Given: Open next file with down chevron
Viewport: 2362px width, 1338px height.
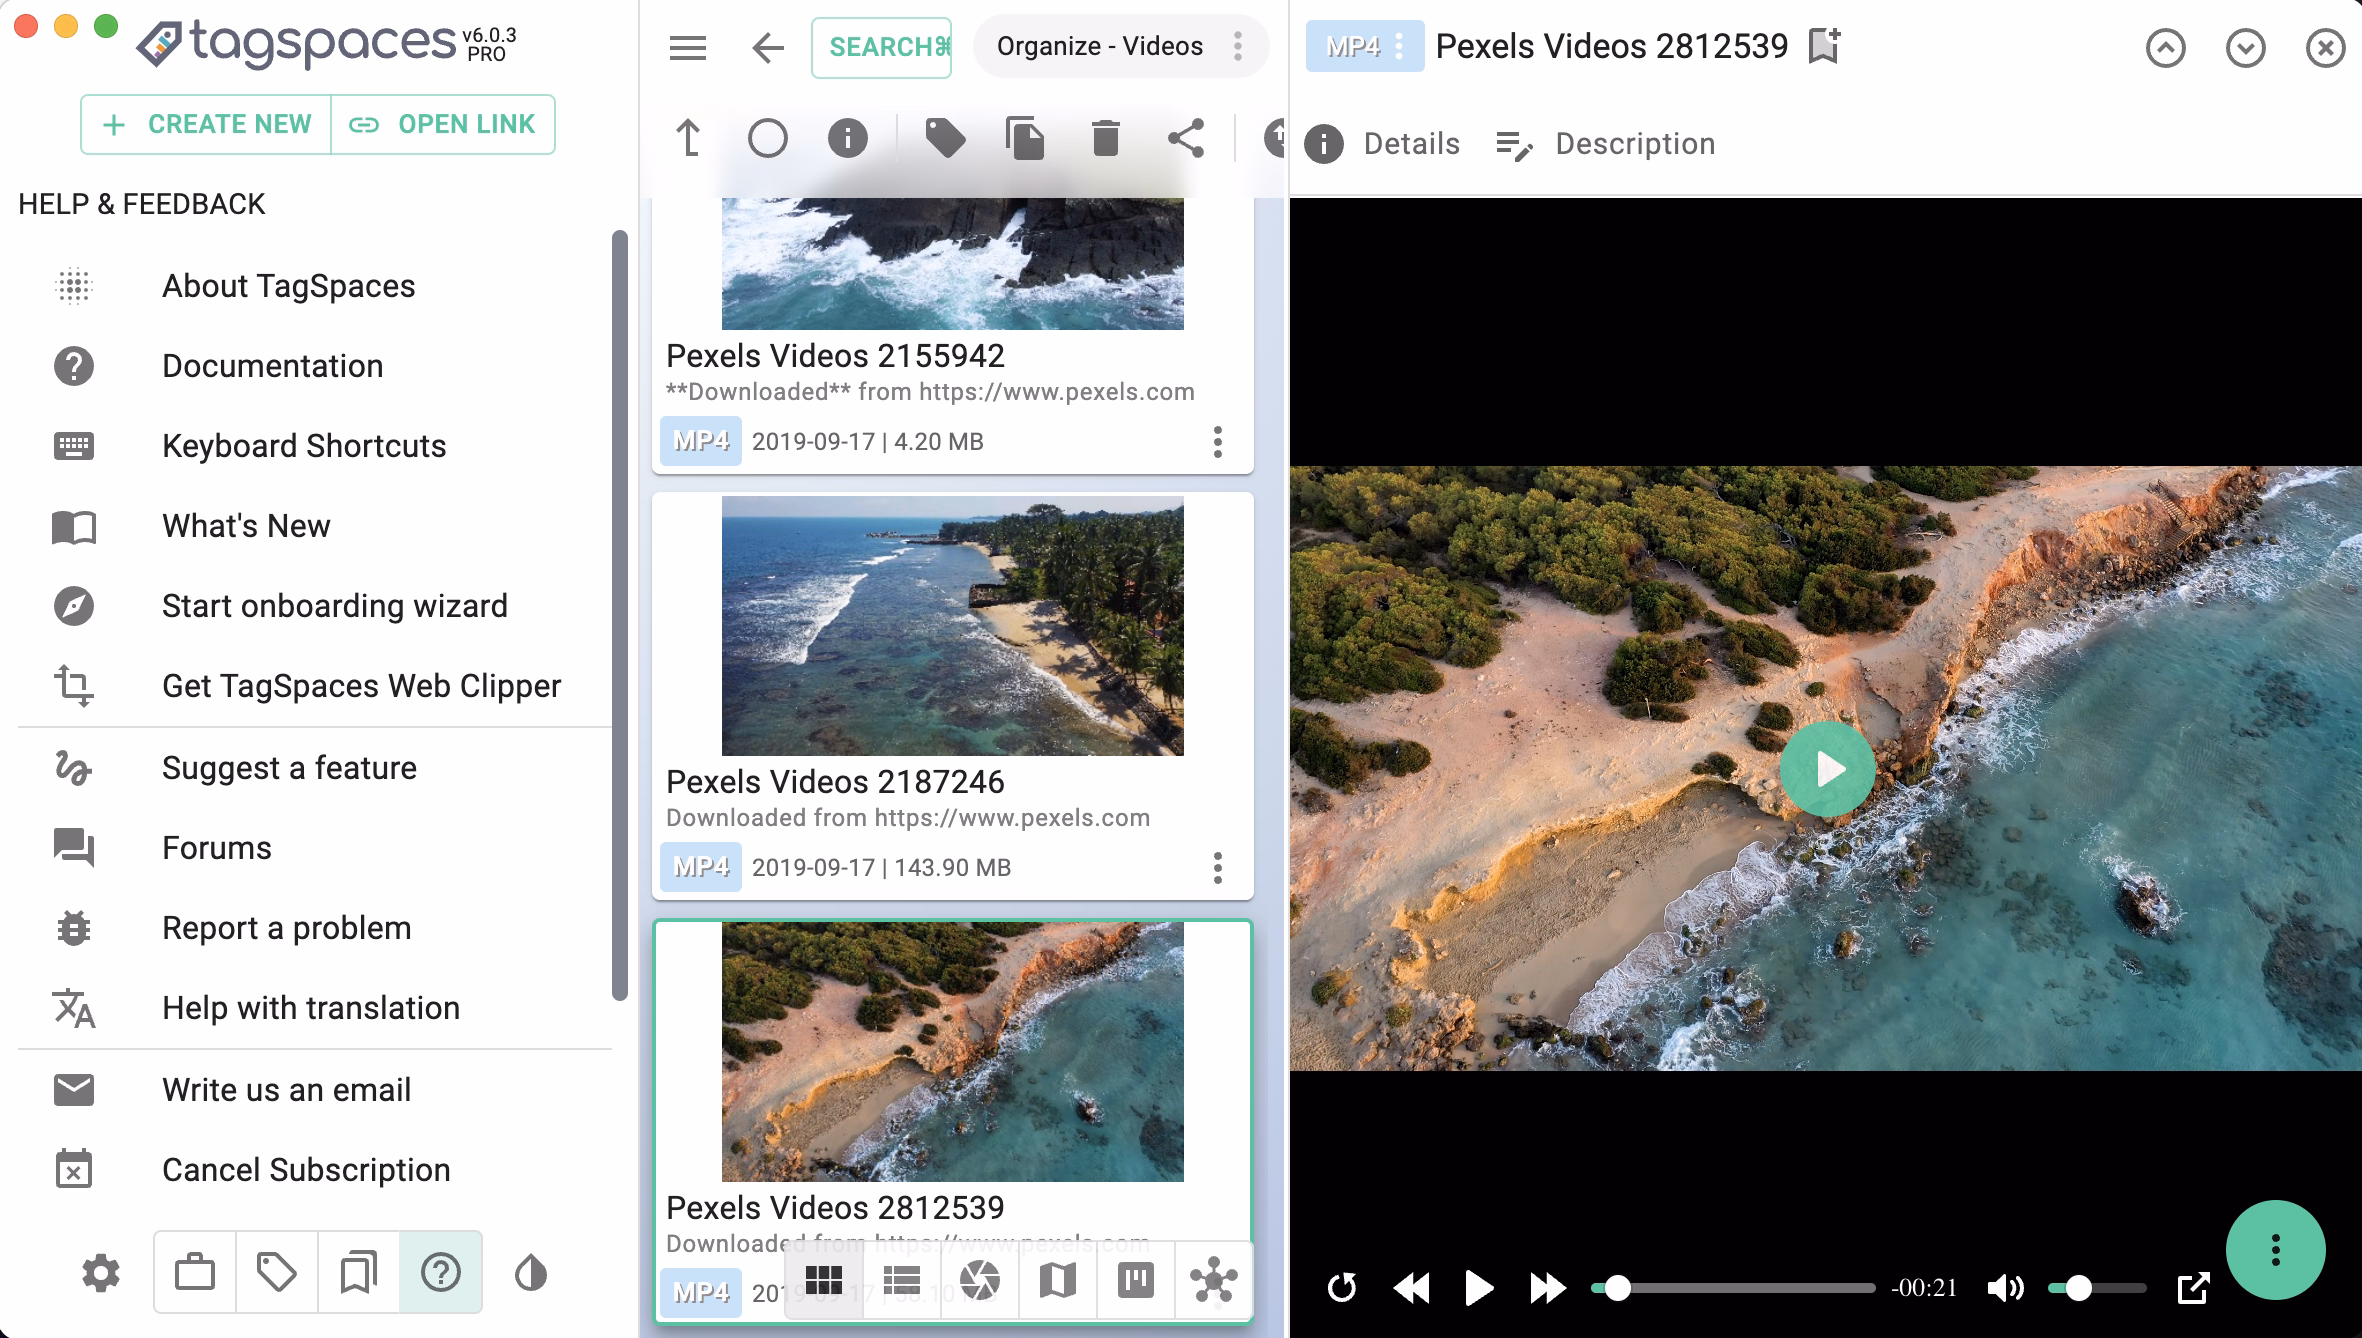Looking at the screenshot, I should click(2246, 47).
